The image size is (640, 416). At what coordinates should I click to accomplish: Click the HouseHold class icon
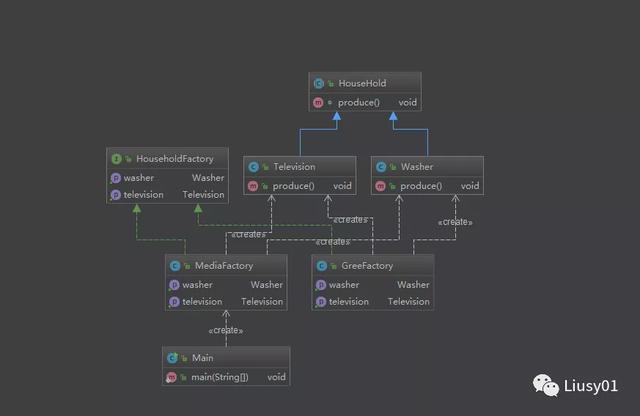click(x=319, y=84)
